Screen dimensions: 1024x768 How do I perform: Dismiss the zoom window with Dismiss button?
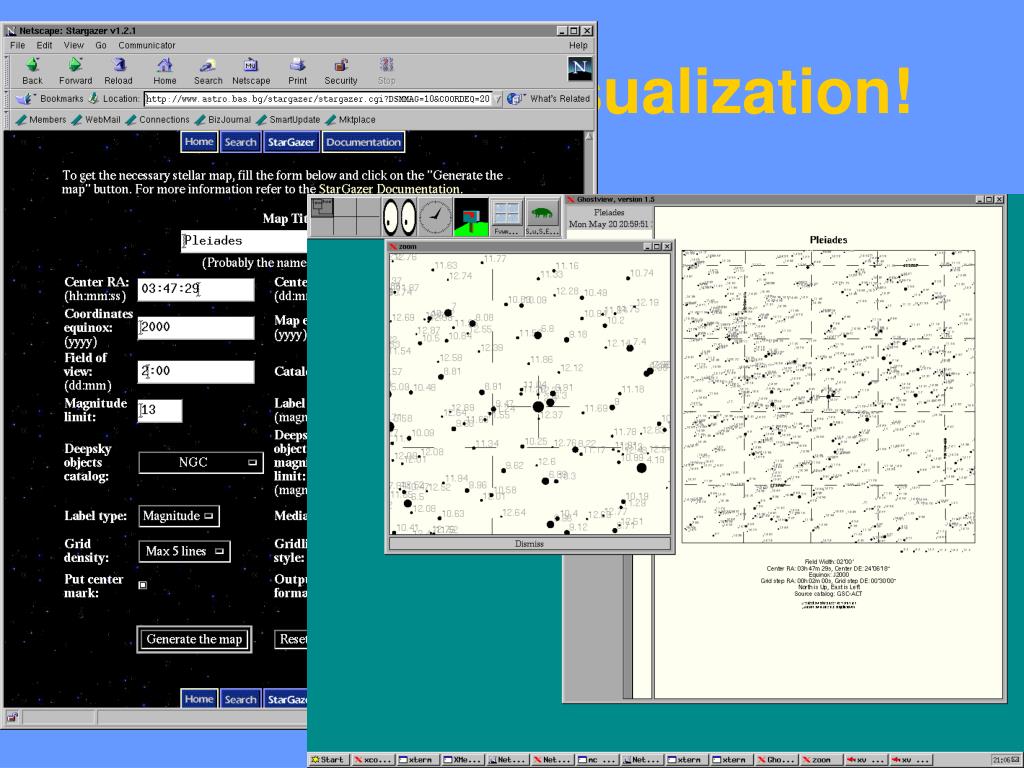pyautogui.click(x=529, y=543)
